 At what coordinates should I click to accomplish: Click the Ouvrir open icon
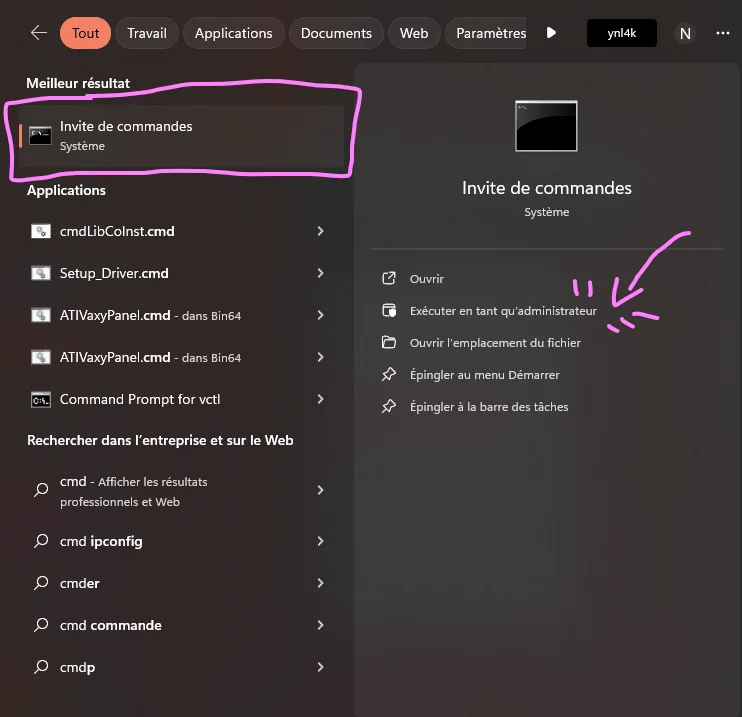(389, 279)
